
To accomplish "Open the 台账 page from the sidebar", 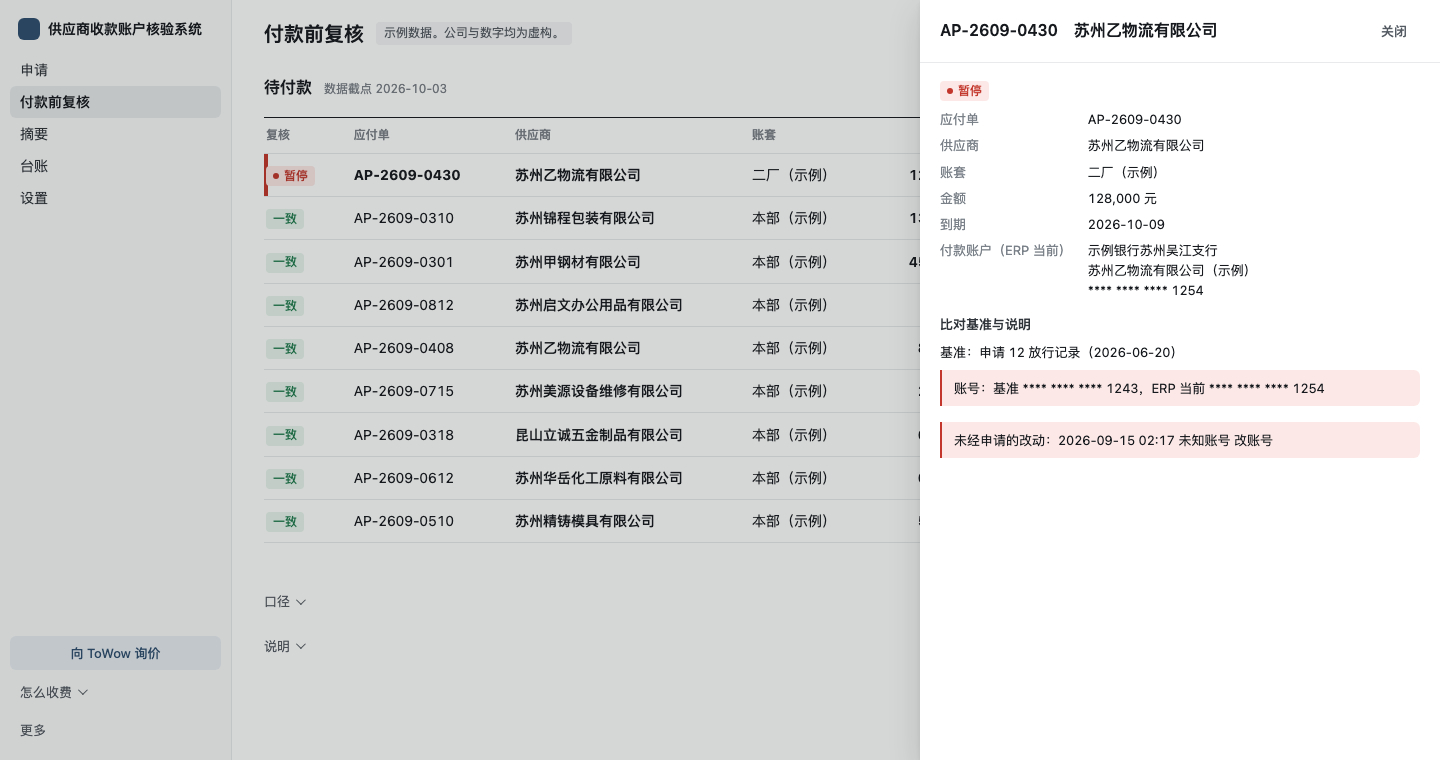I will [115, 166].
